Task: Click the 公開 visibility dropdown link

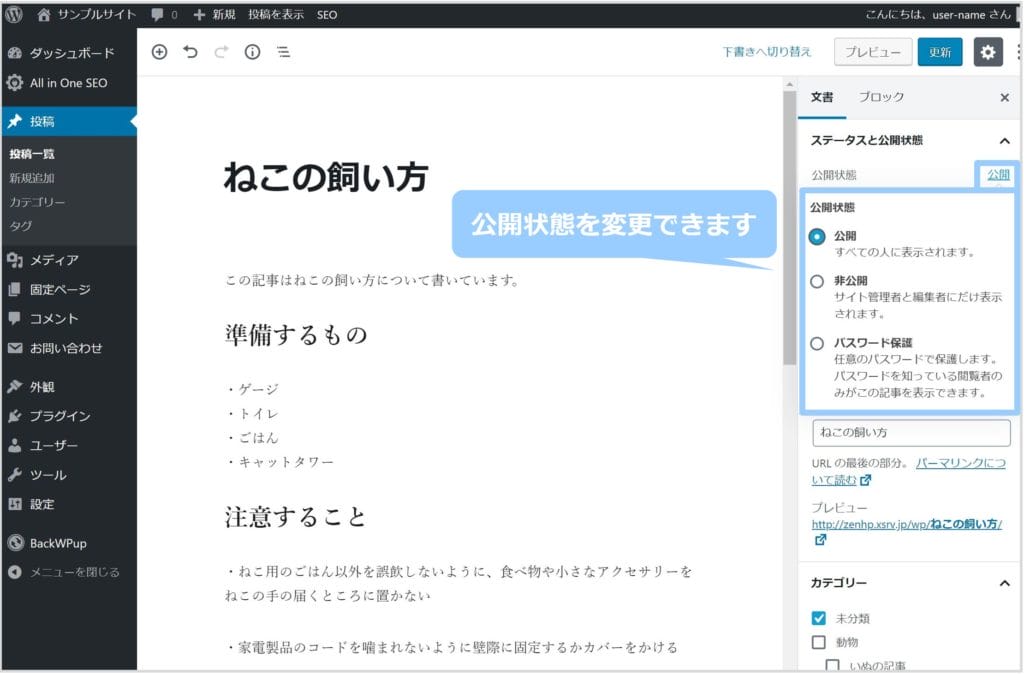Action: (x=998, y=175)
